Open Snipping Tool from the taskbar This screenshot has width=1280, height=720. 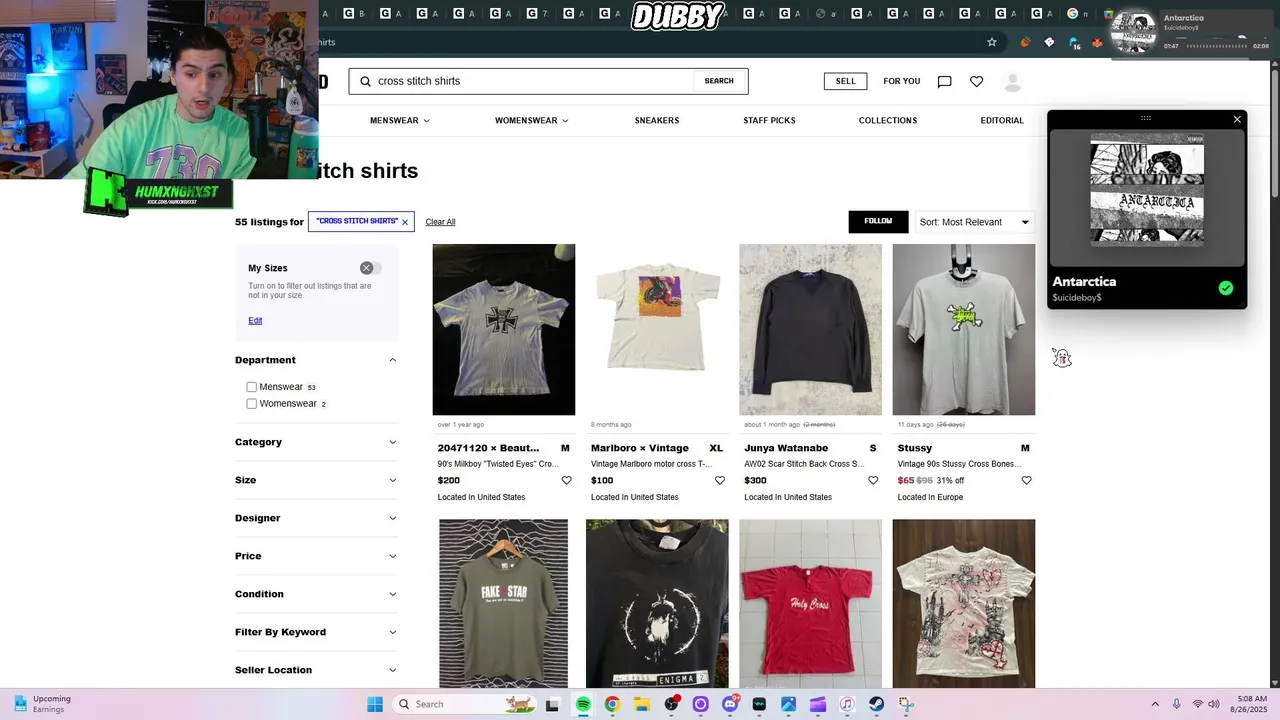906,704
